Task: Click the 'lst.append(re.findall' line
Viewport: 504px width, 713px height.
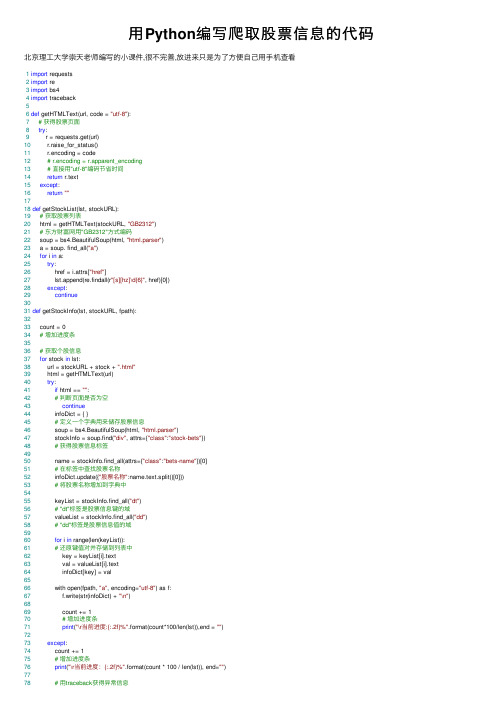Action: pos(112,280)
